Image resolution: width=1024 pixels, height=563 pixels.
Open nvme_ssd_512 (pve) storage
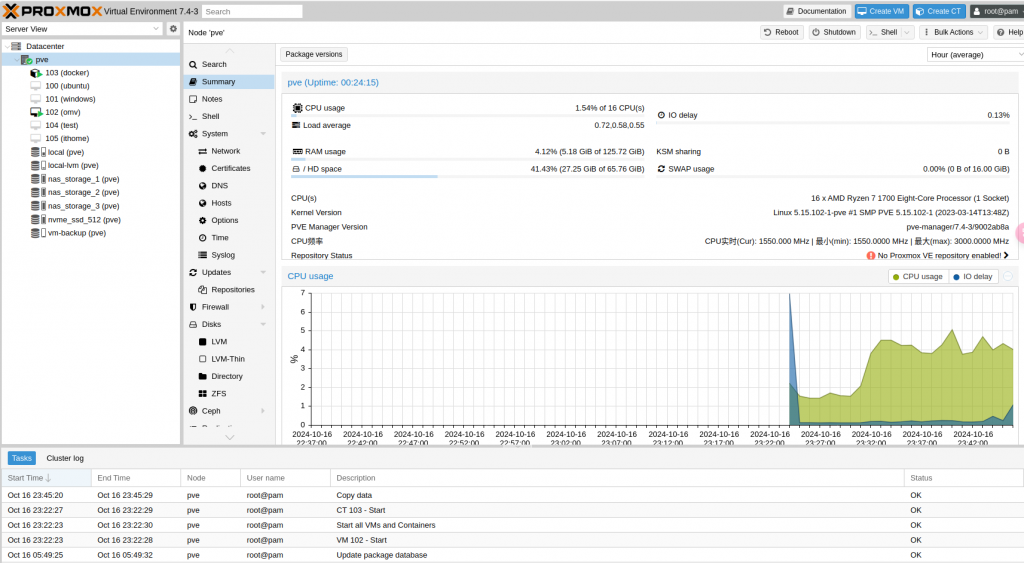84,219
